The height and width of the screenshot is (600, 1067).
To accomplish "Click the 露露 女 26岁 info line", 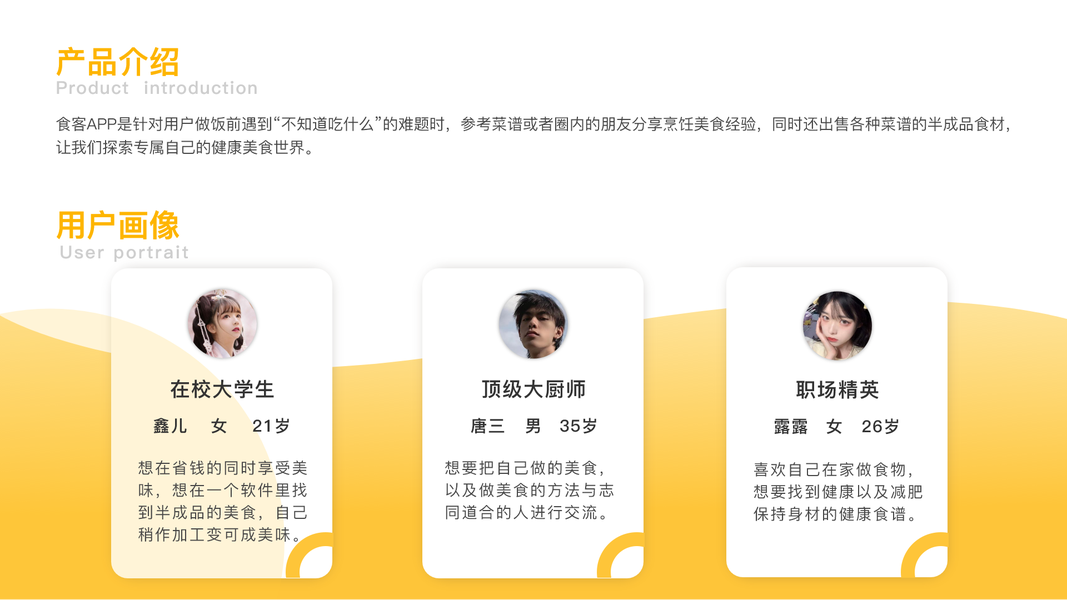I will pos(836,427).
